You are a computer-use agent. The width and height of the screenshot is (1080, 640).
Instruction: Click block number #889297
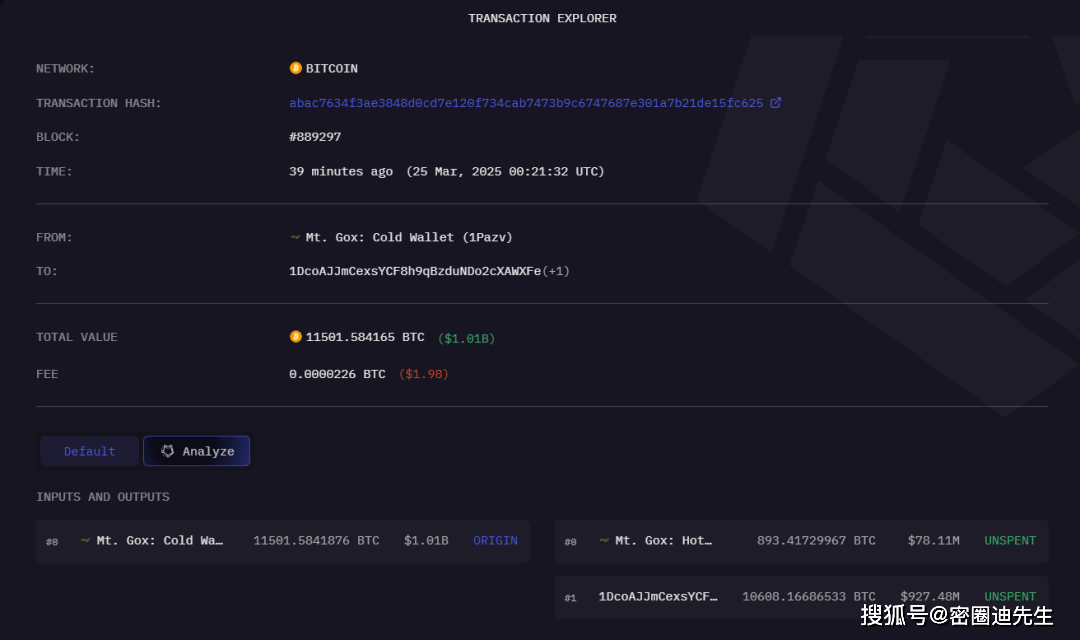(x=315, y=136)
